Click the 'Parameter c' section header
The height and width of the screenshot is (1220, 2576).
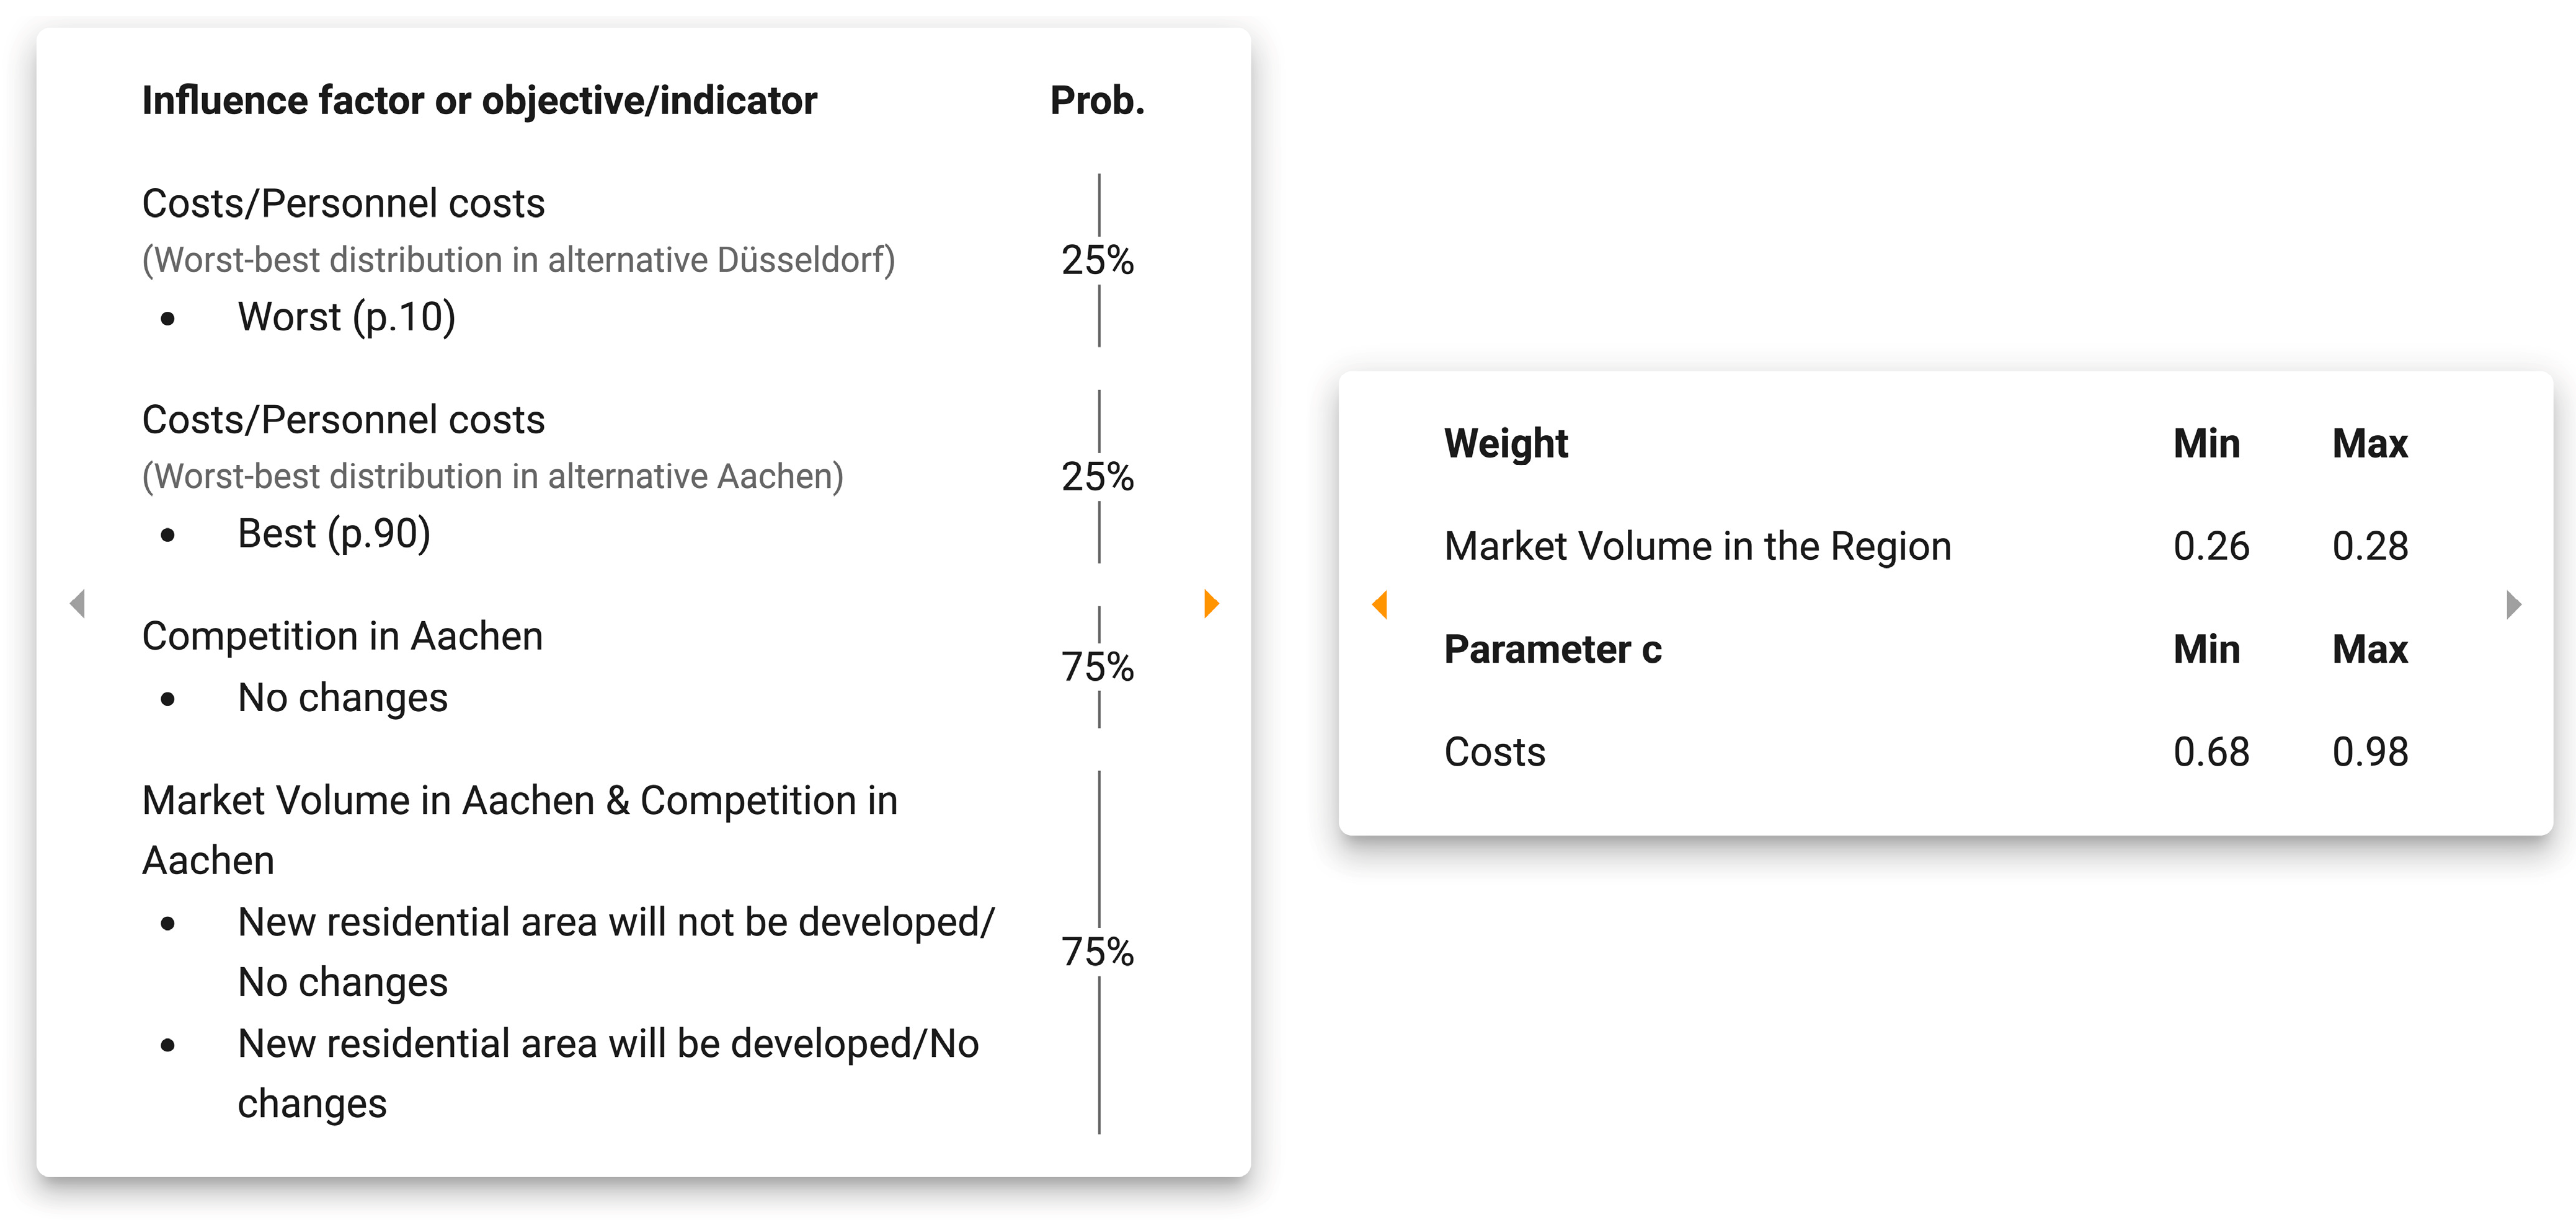[x=1552, y=649]
